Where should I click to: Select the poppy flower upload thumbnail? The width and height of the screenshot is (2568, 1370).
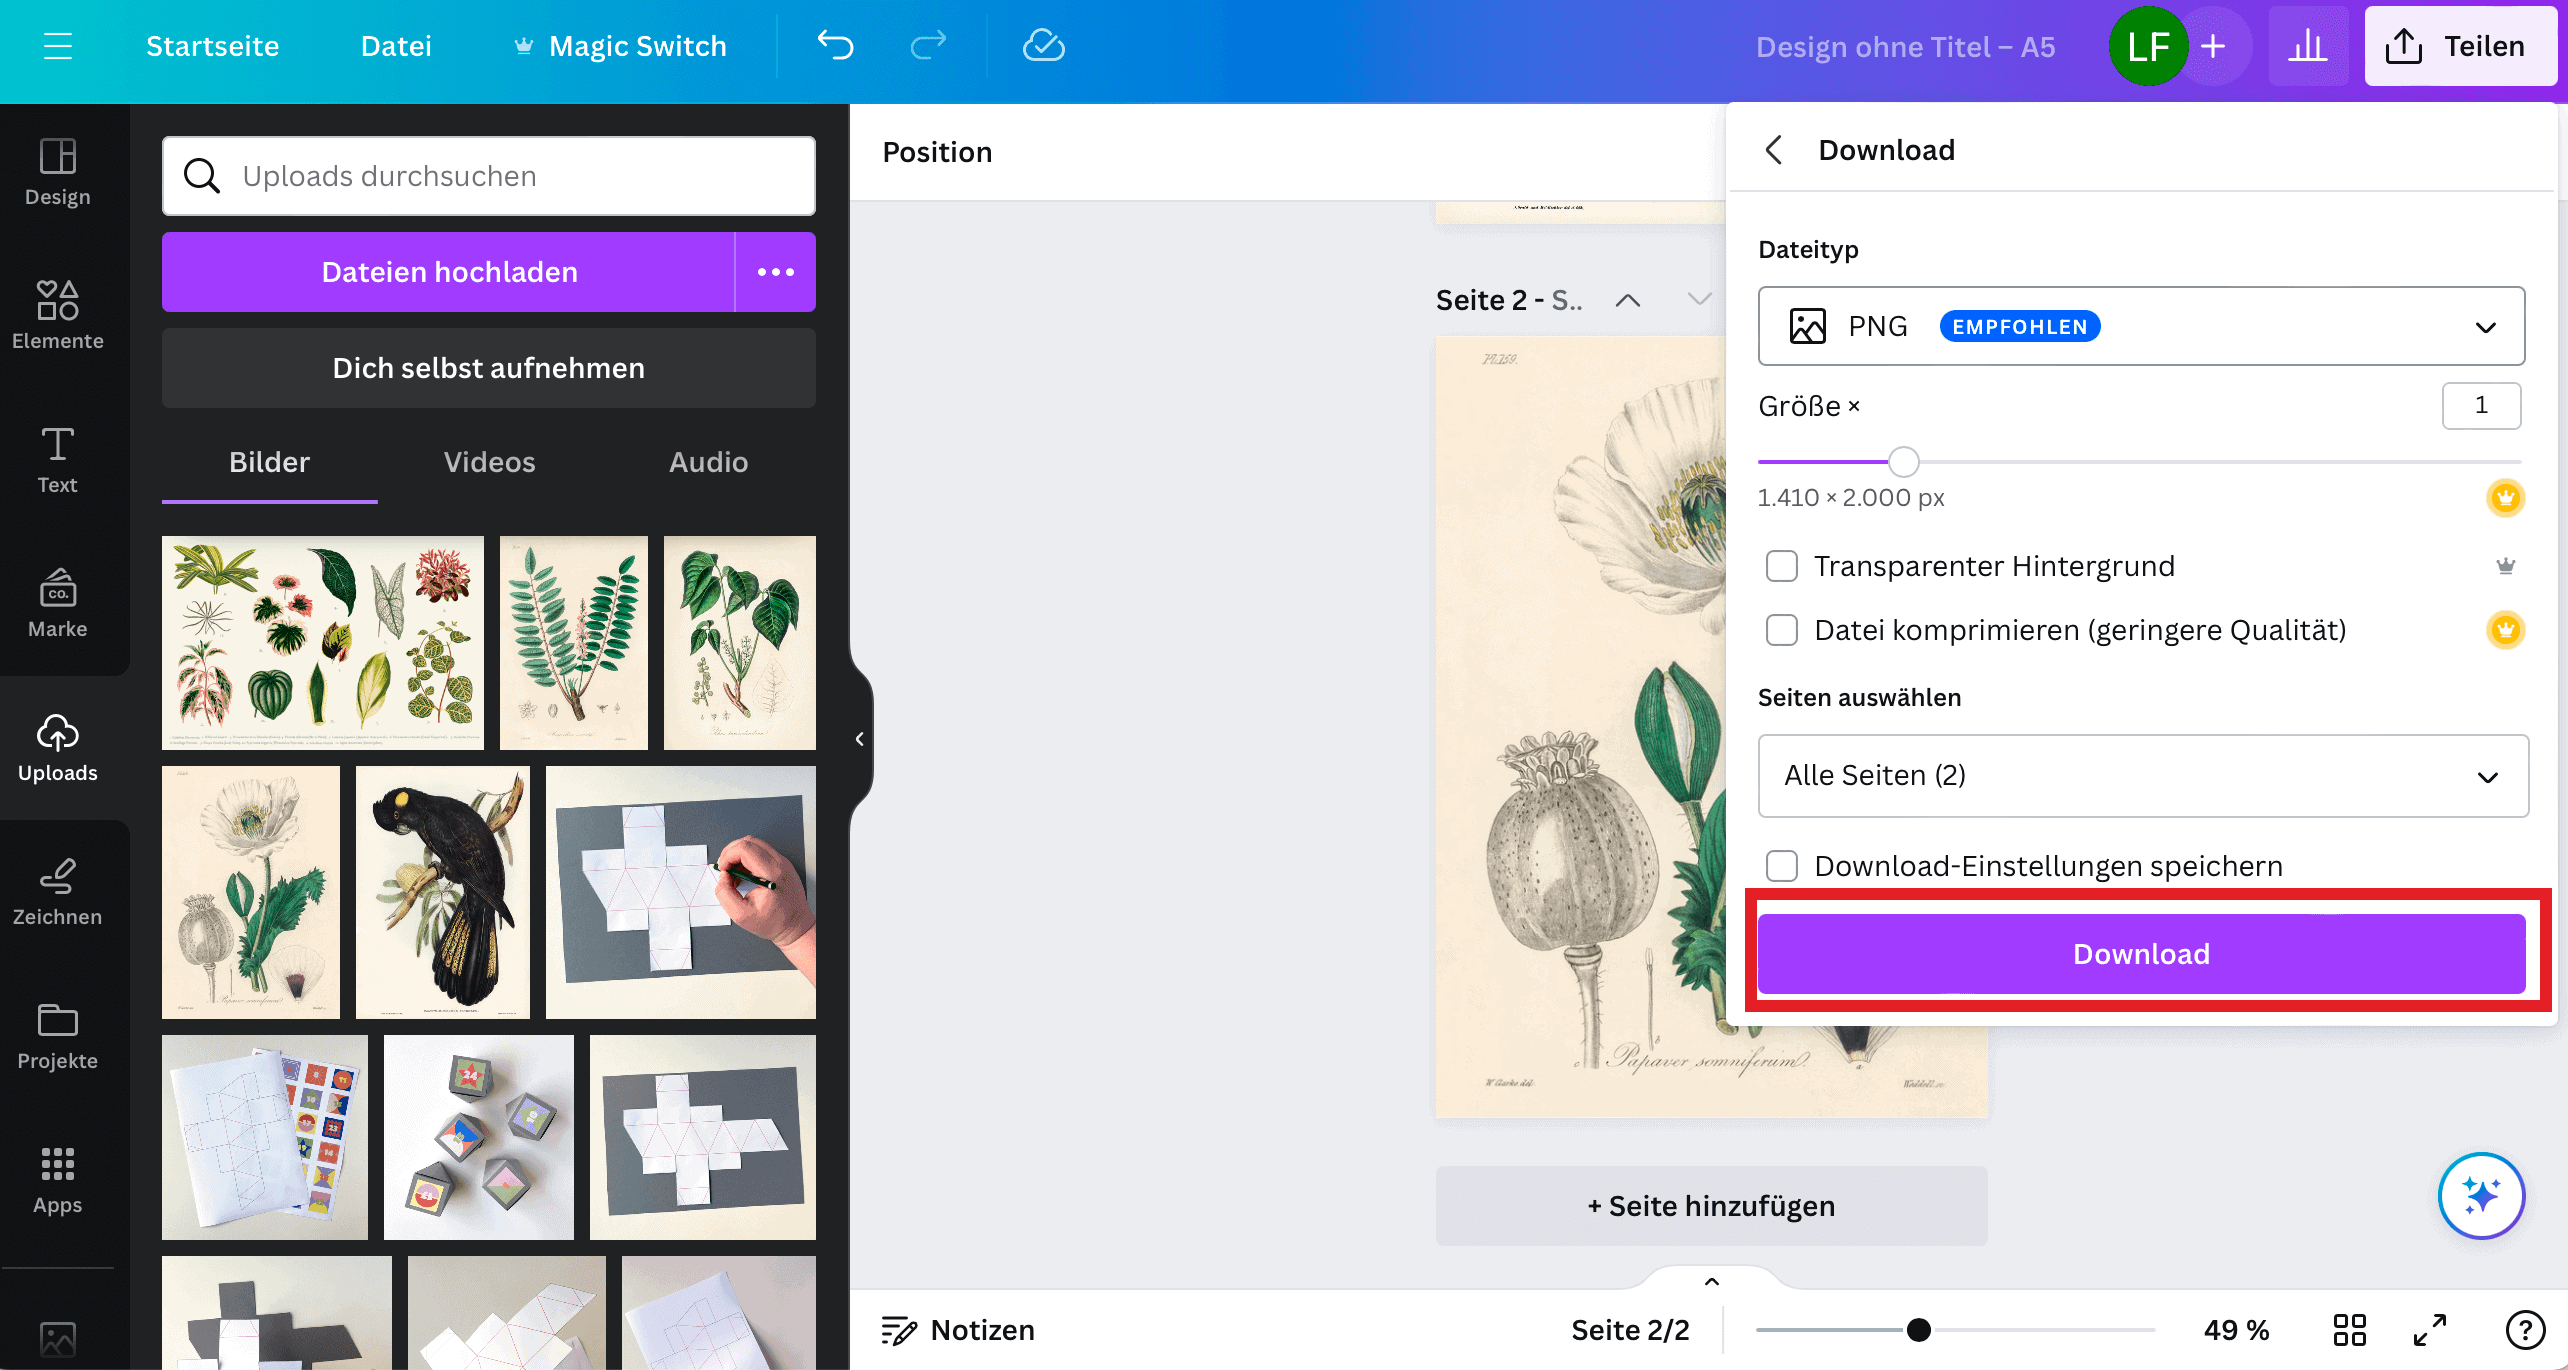(x=251, y=893)
